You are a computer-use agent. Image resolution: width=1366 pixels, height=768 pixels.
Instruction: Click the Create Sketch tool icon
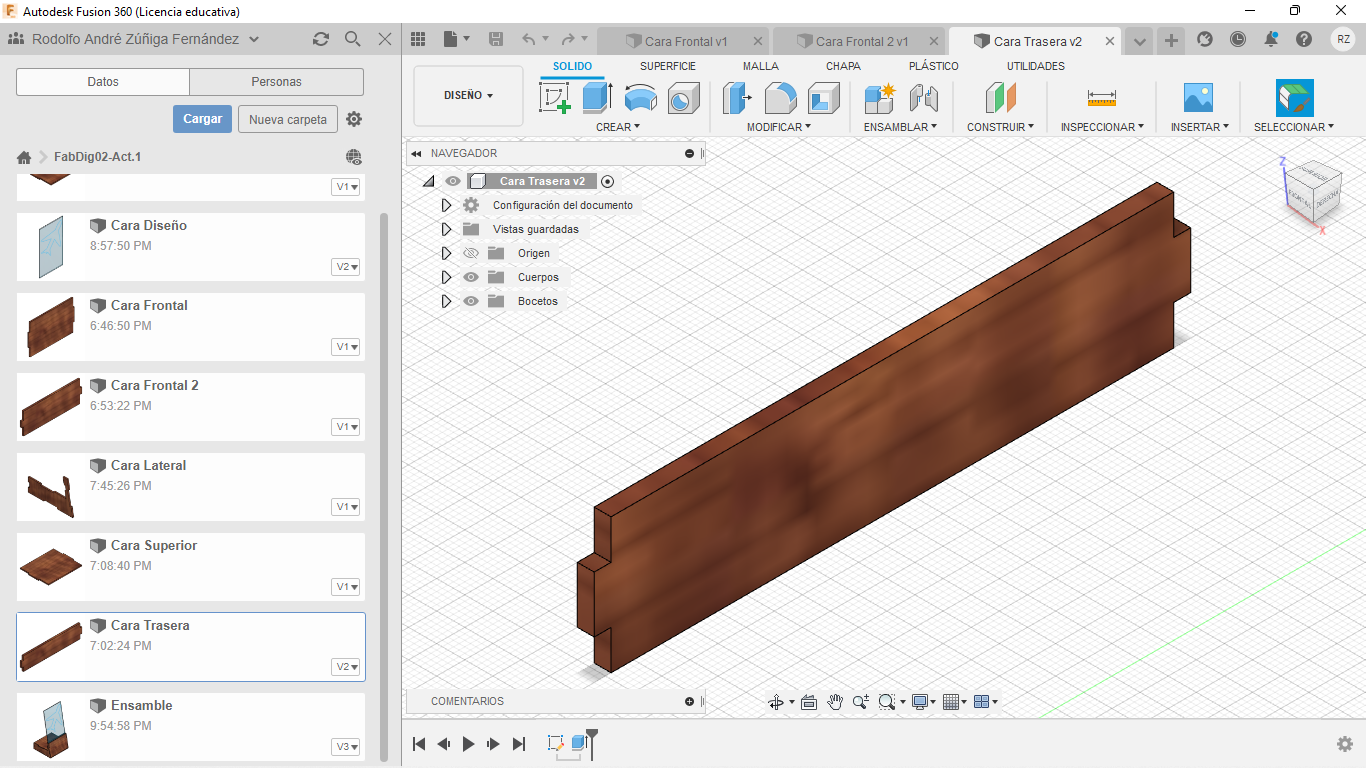pos(555,98)
